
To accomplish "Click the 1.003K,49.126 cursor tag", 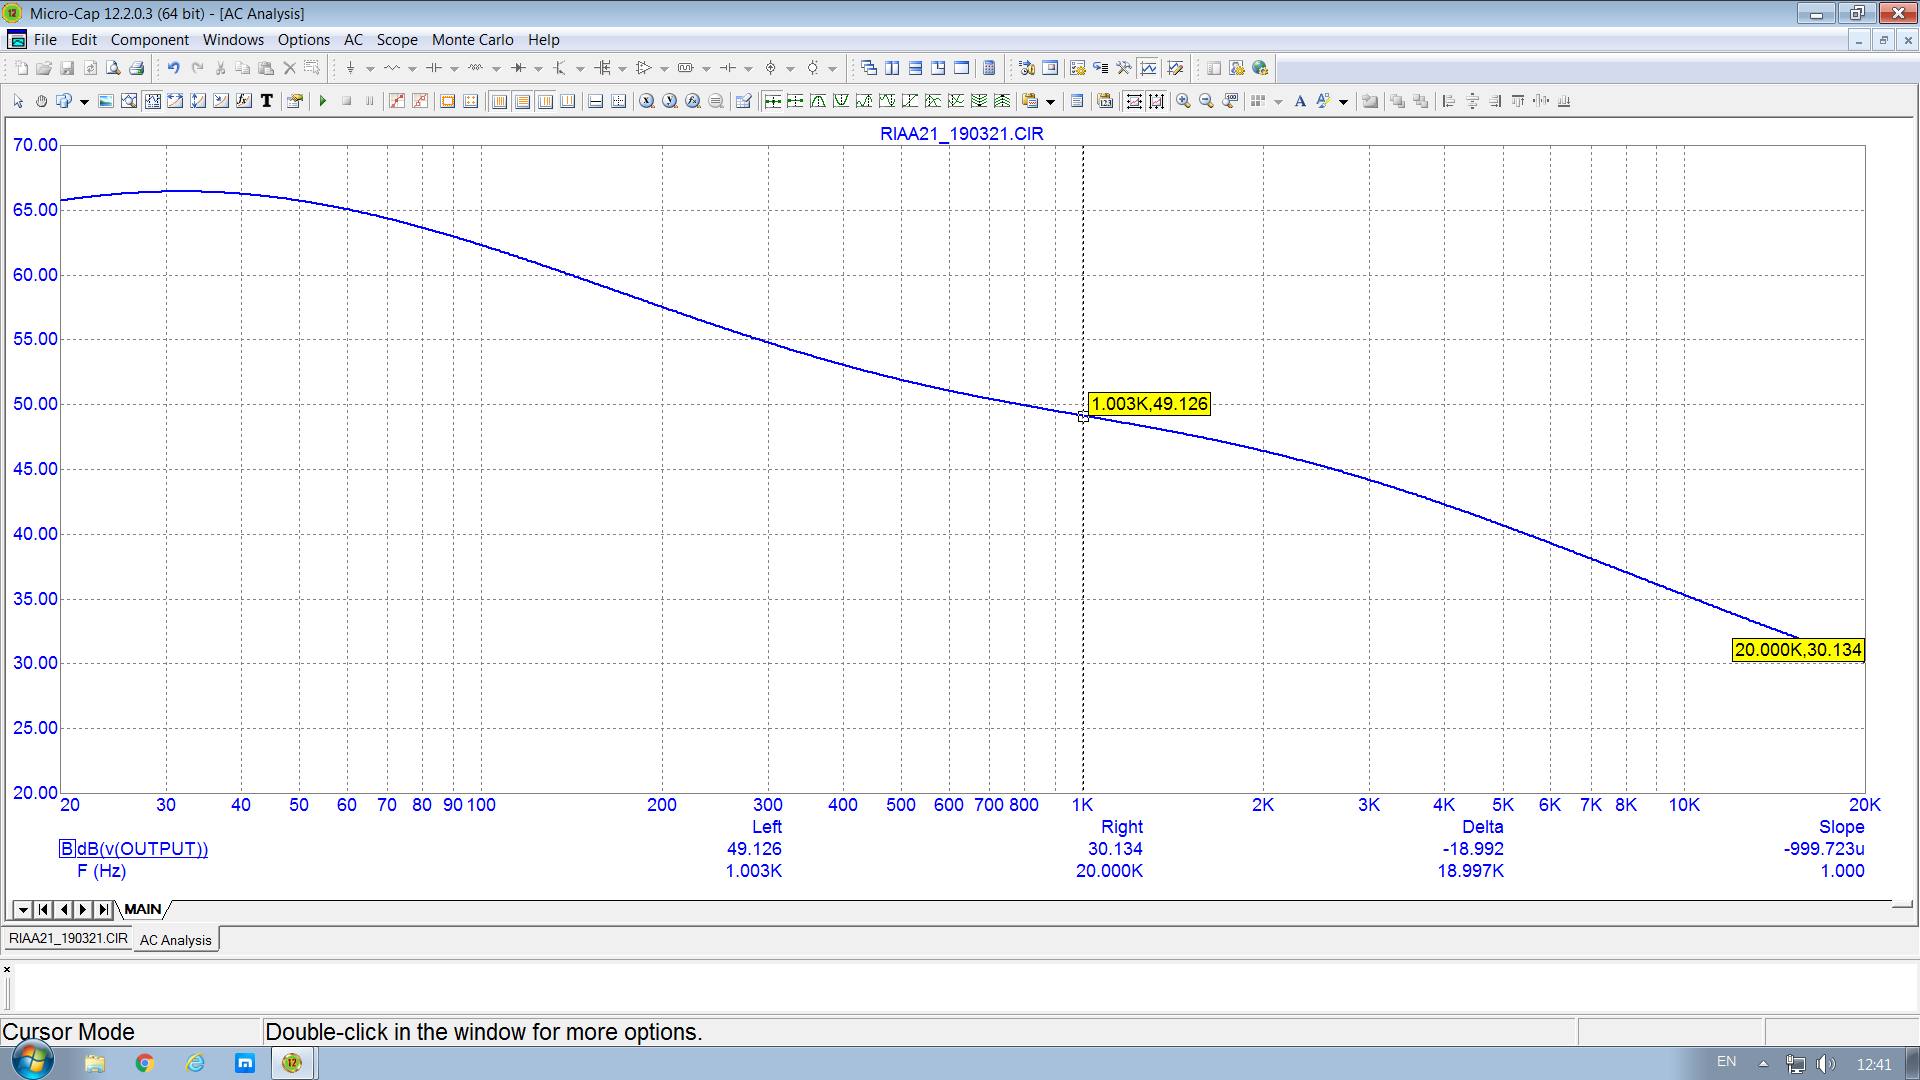I will pyautogui.click(x=1149, y=404).
